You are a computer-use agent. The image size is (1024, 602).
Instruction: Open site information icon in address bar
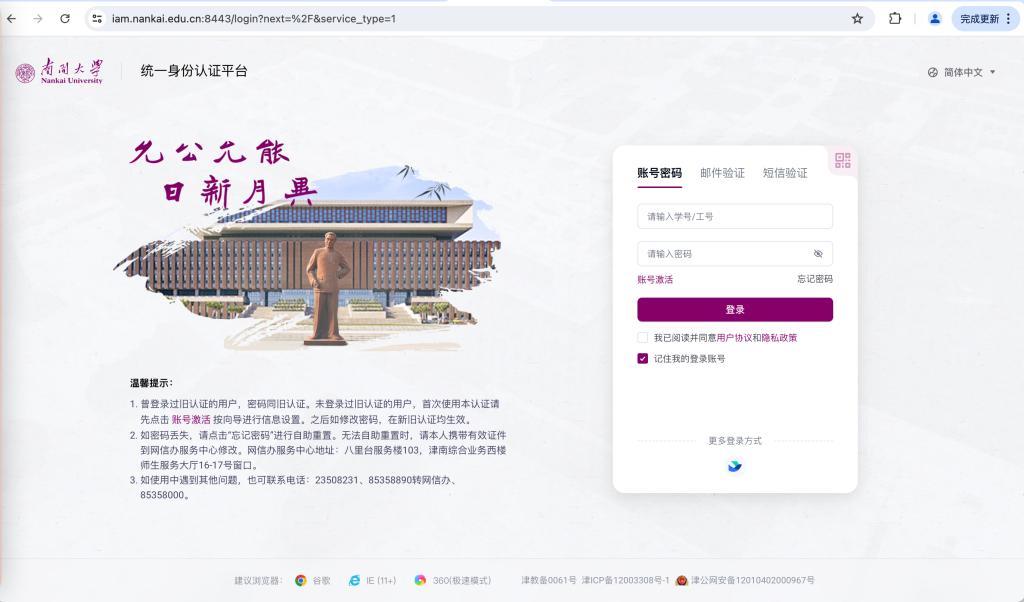pyautogui.click(x=97, y=19)
